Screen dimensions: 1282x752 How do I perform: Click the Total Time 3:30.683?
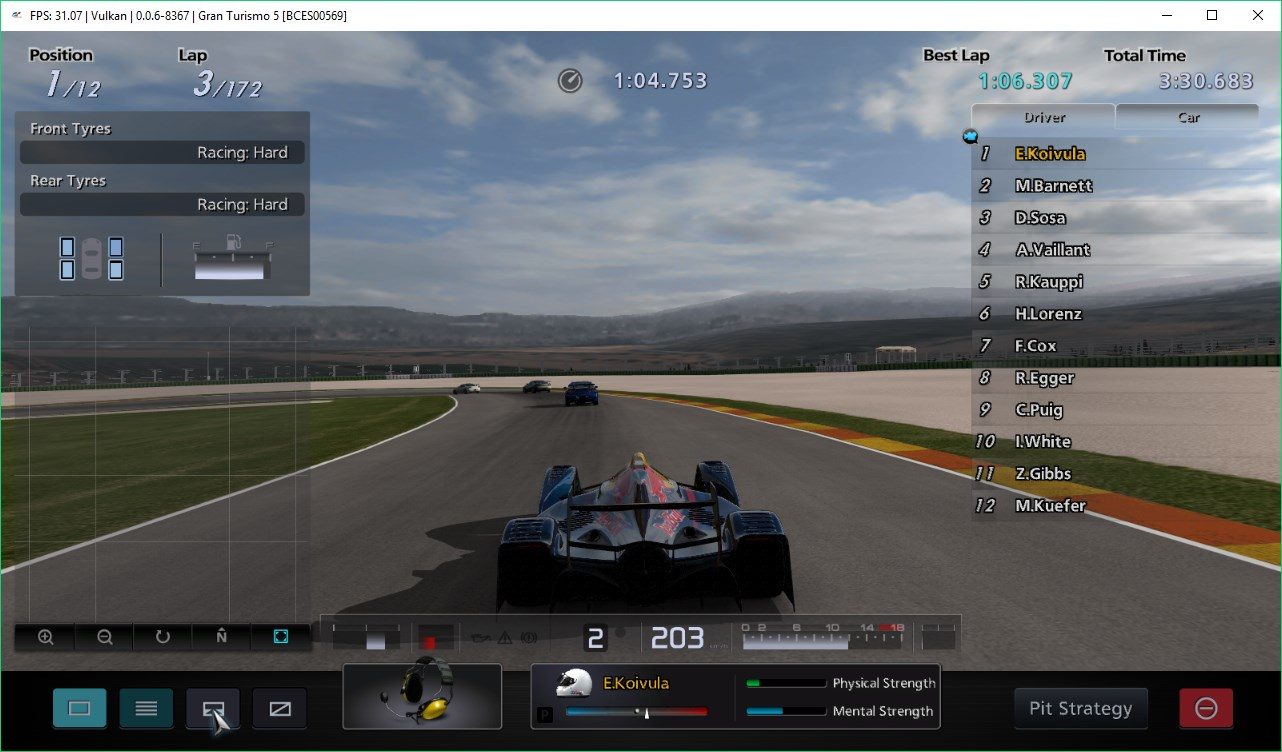point(1206,81)
